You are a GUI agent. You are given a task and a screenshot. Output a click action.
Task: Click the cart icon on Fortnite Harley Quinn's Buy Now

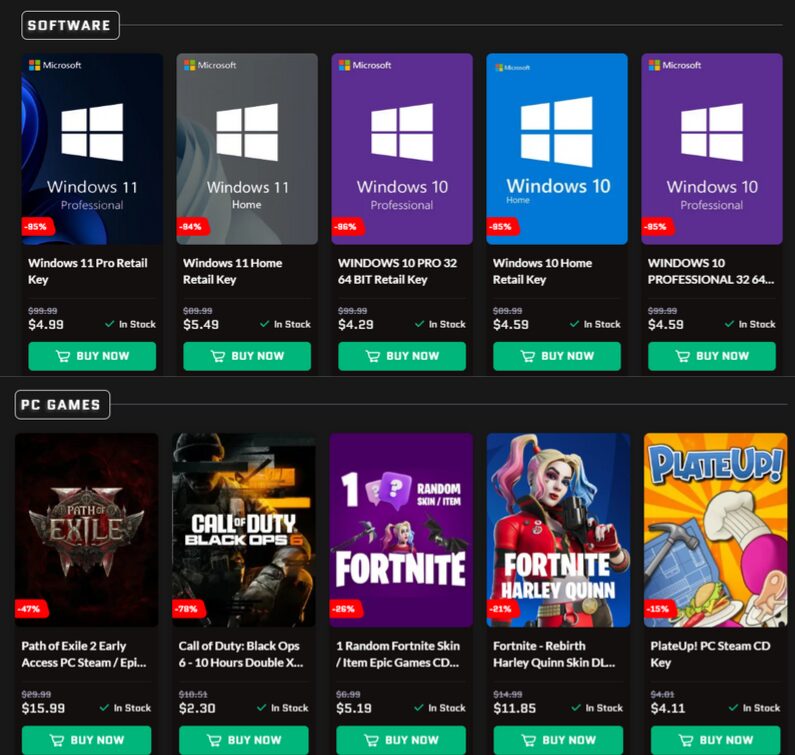[528, 740]
